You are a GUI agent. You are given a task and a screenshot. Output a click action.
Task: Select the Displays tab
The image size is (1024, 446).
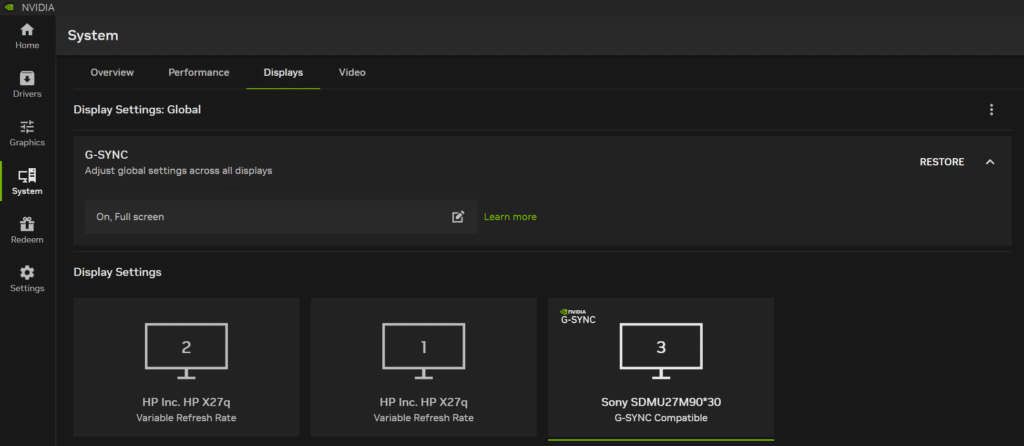coord(283,72)
